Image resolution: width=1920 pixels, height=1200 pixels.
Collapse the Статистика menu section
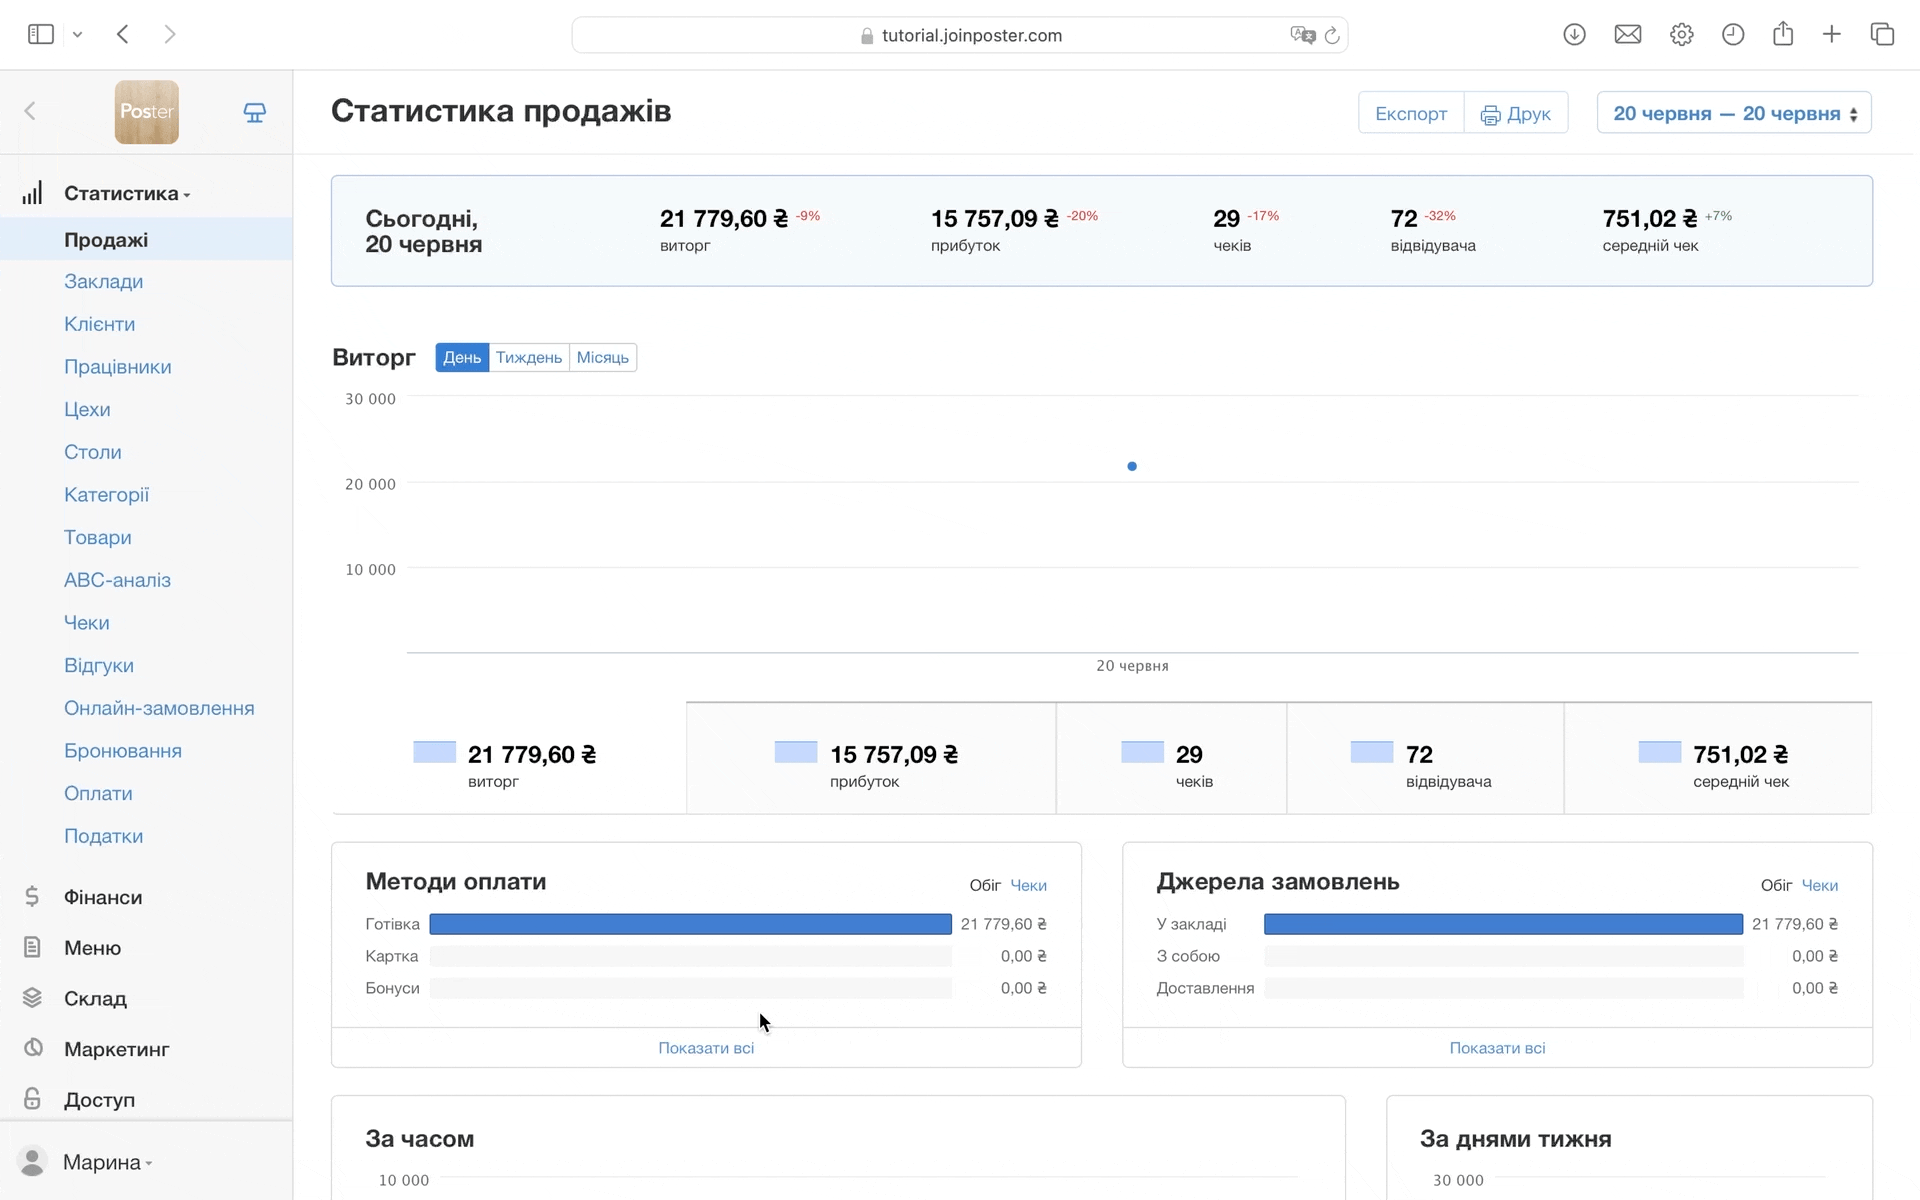pos(127,193)
